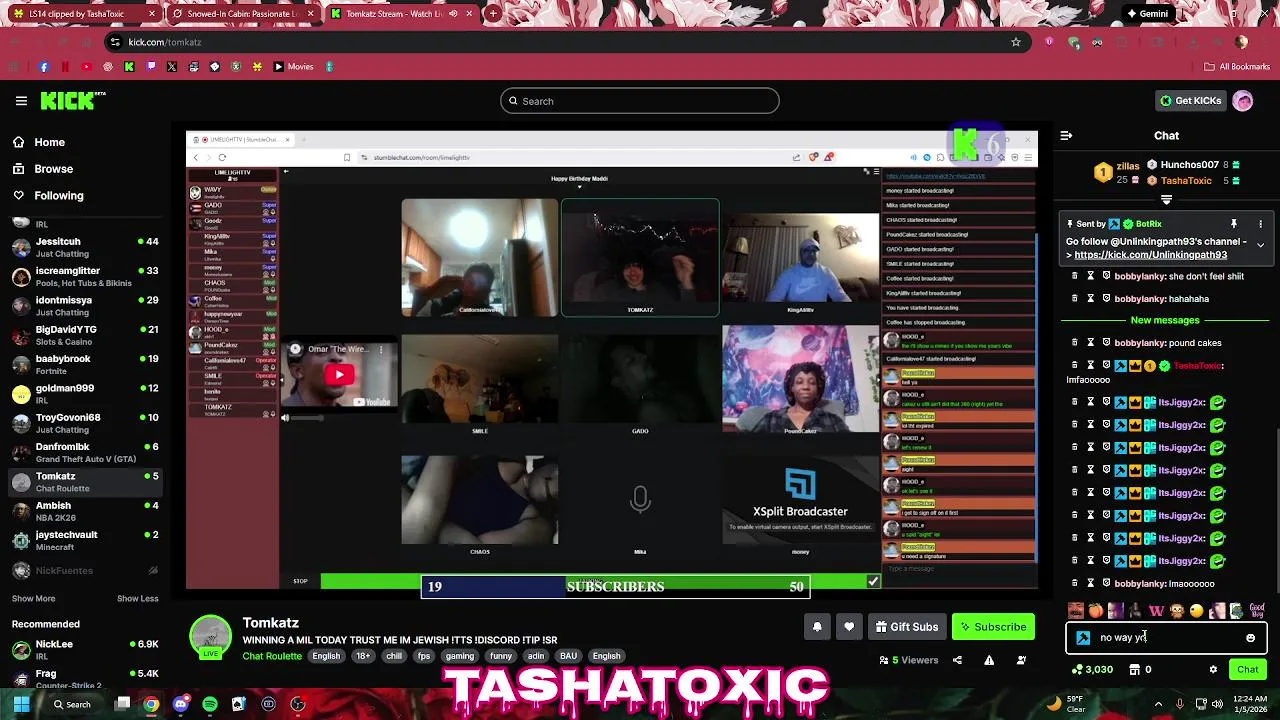Launch Spotify from the taskbar
Viewport: 1280px width, 720px height.
[x=209, y=704]
